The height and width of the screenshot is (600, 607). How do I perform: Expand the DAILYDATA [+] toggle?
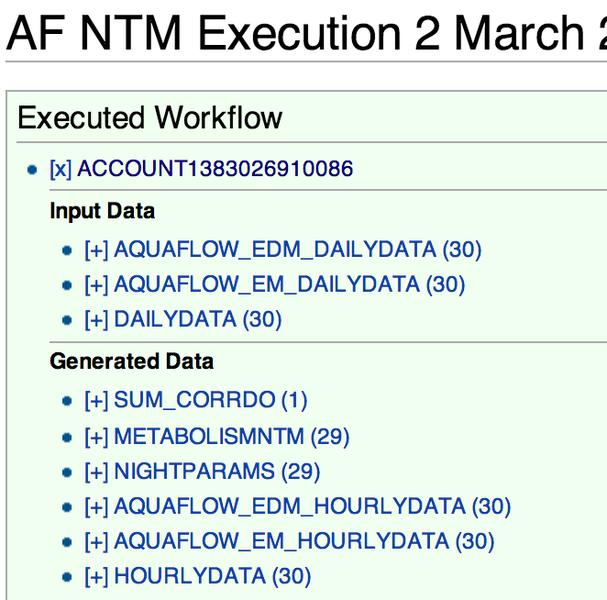coord(96,319)
